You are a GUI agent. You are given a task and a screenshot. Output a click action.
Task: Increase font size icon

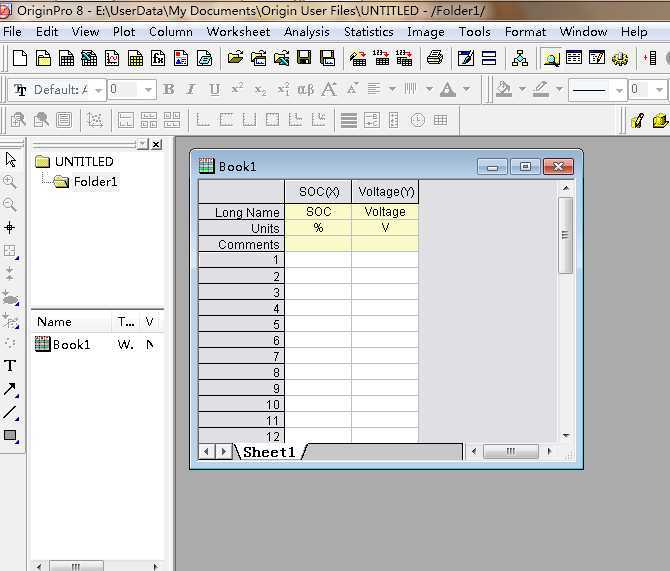point(329,89)
